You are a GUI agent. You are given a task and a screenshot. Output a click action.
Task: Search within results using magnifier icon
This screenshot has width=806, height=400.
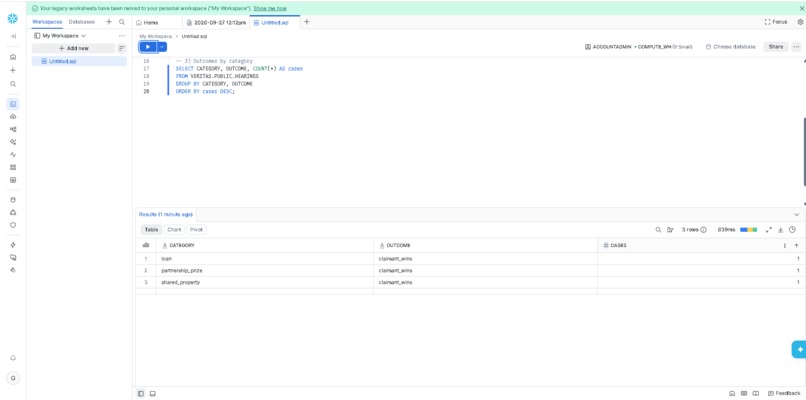[658, 230]
